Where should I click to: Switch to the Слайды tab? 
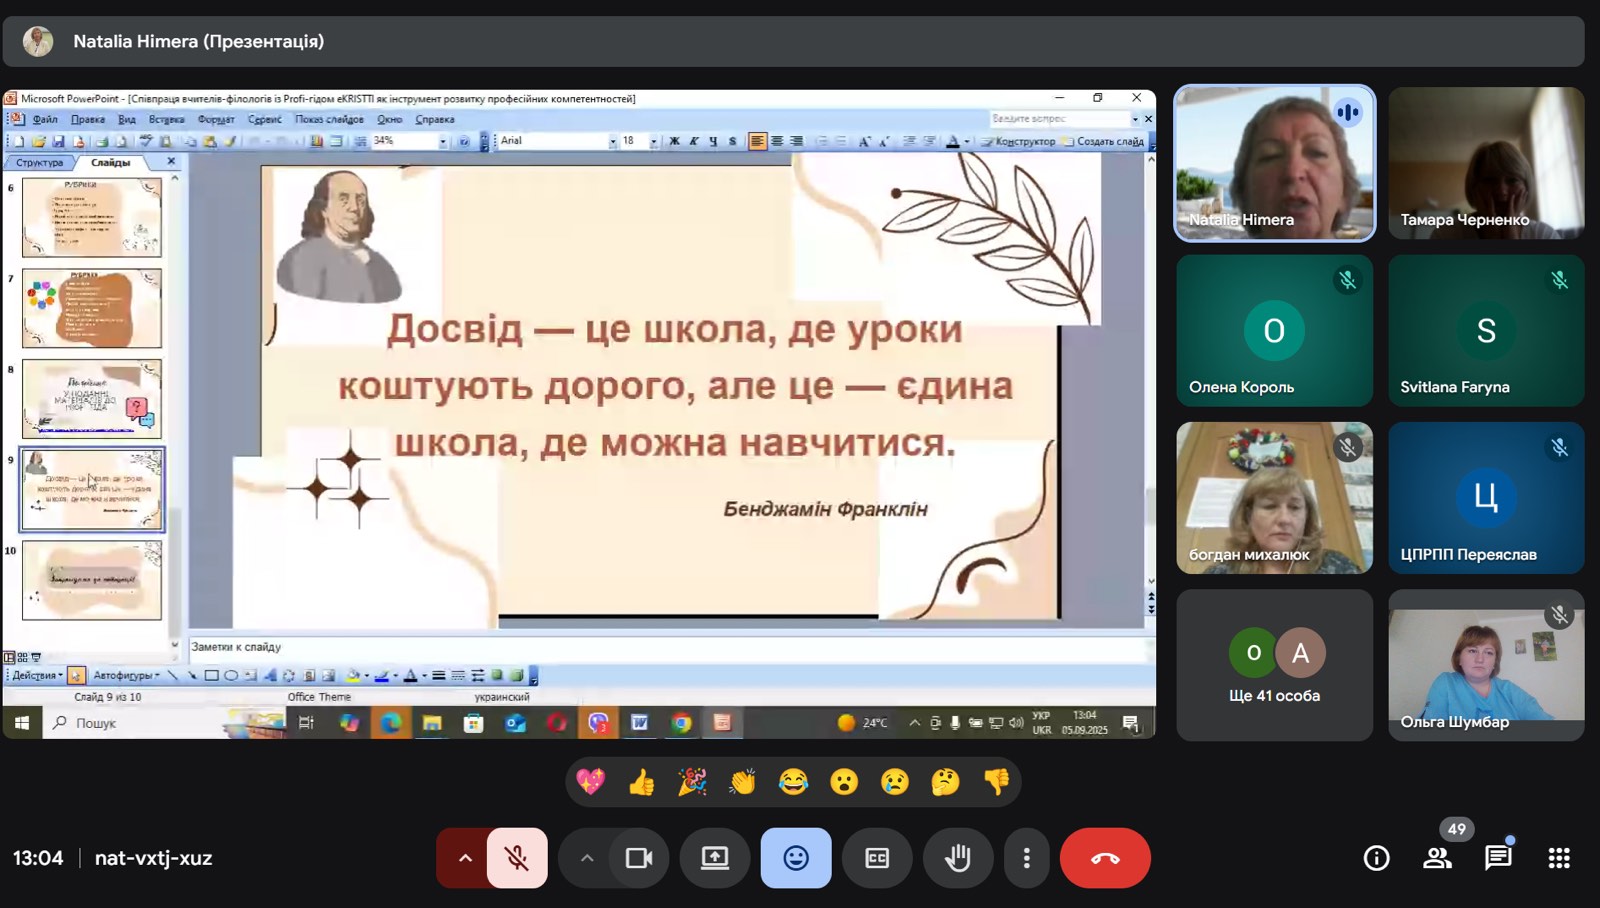pyautogui.click(x=110, y=162)
